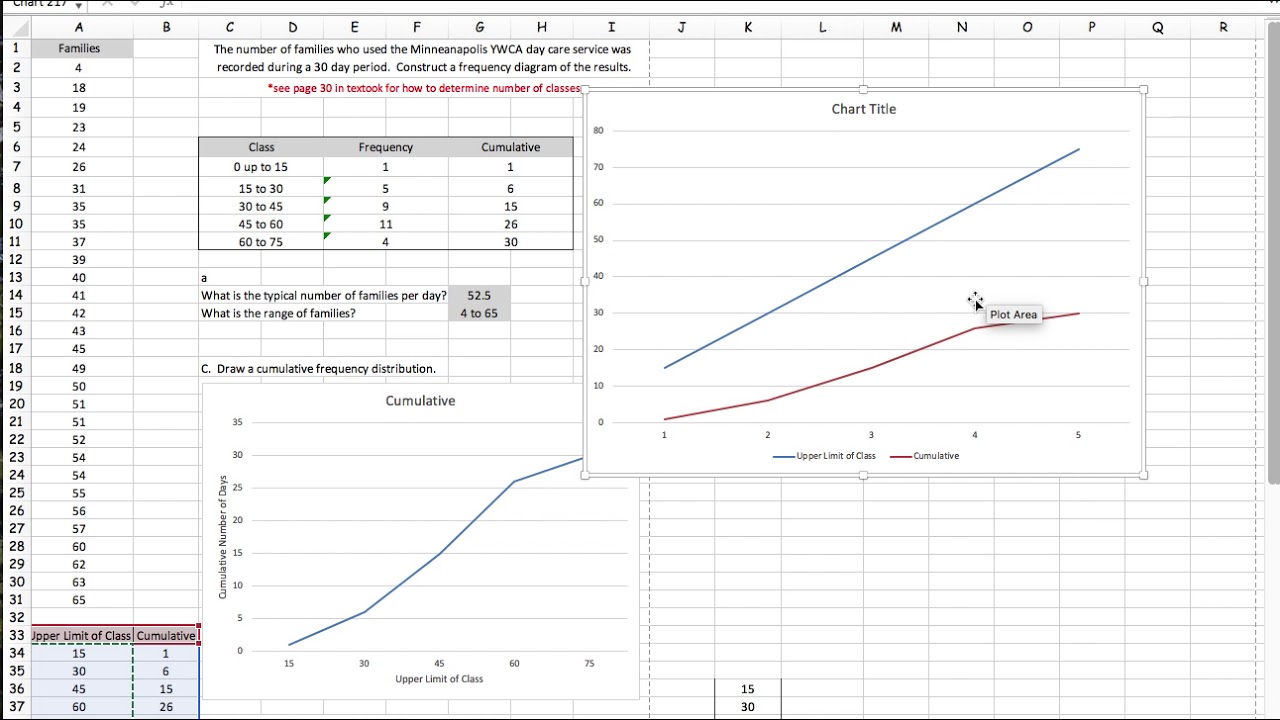Select row 1 header
Screen dimensions: 1280x720
coord(15,47)
